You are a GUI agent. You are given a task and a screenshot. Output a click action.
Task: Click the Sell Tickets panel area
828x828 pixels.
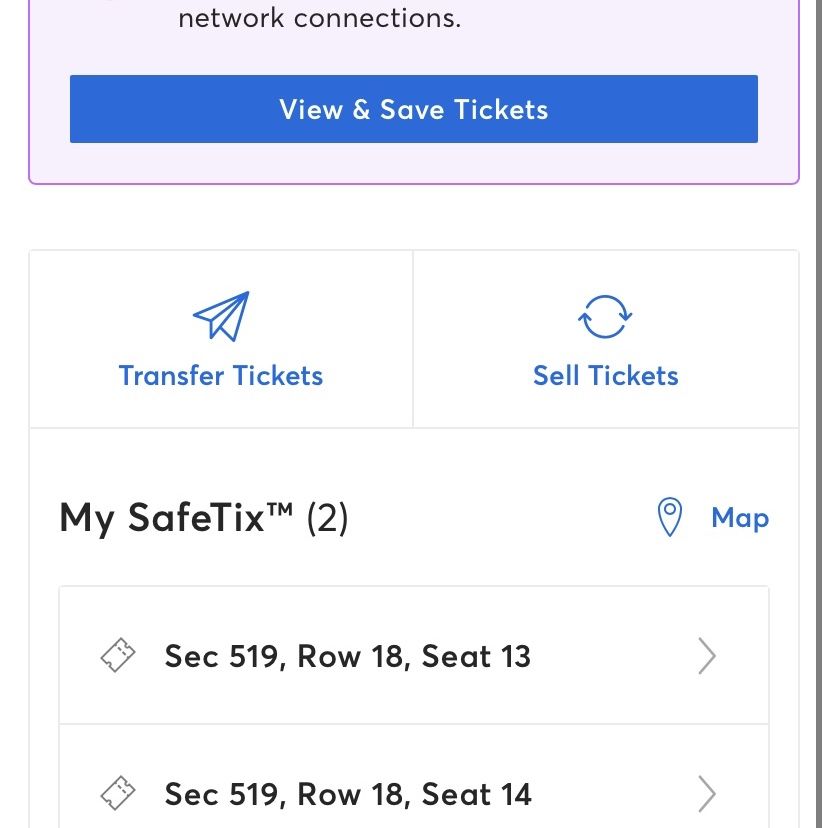(x=606, y=339)
